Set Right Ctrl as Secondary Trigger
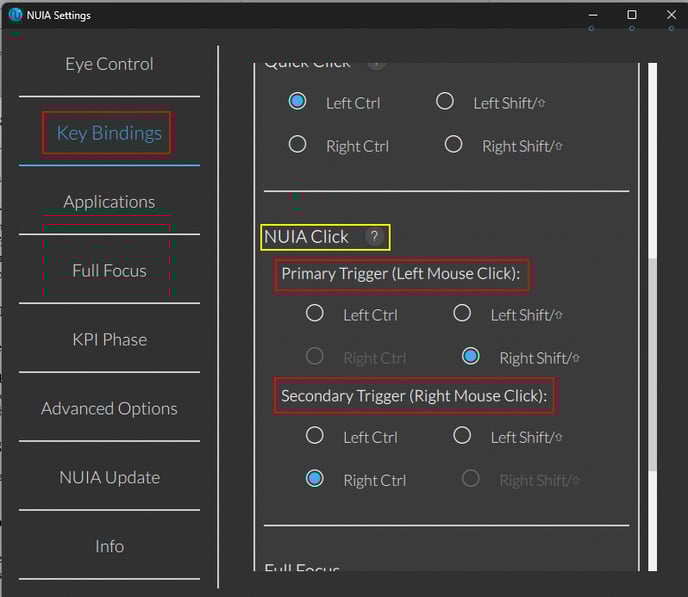This screenshot has height=597, width=688. [x=315, y=479]
